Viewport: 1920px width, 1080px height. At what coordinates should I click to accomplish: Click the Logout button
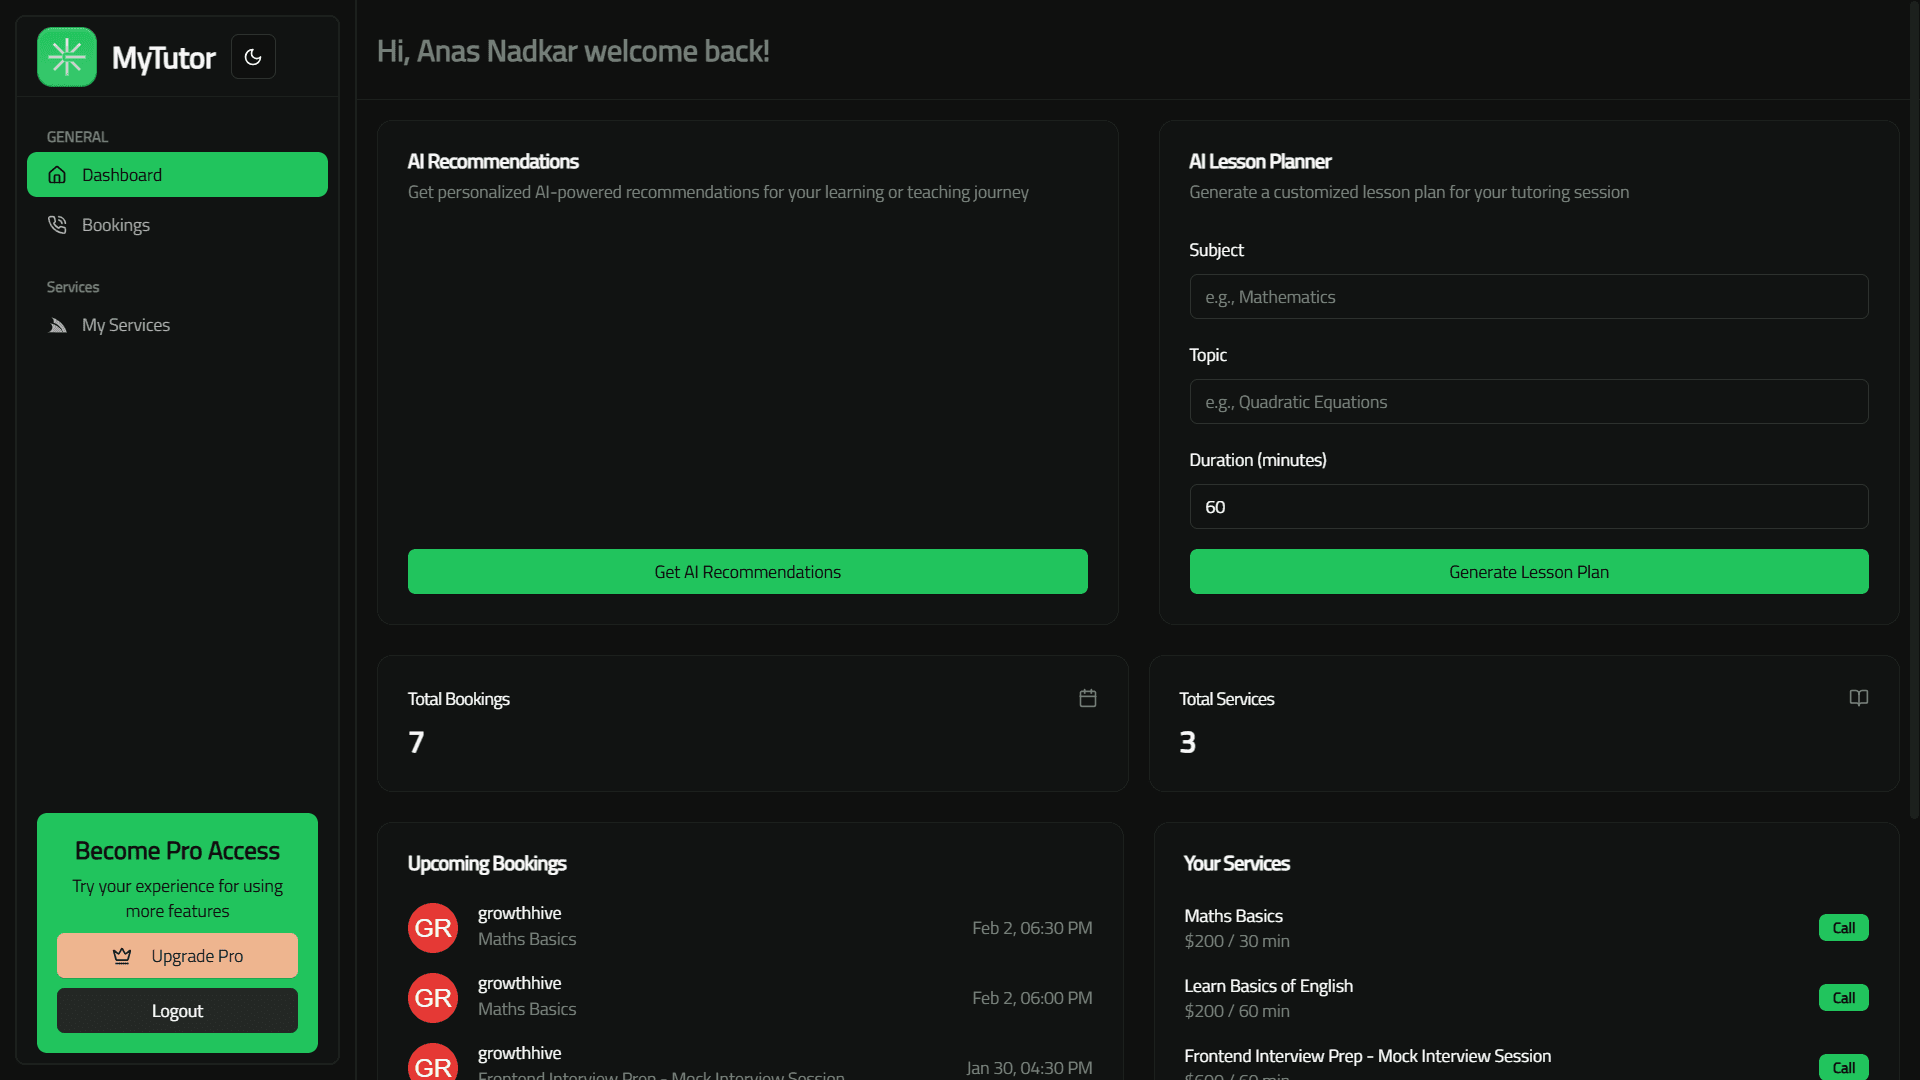point(177,1011)
